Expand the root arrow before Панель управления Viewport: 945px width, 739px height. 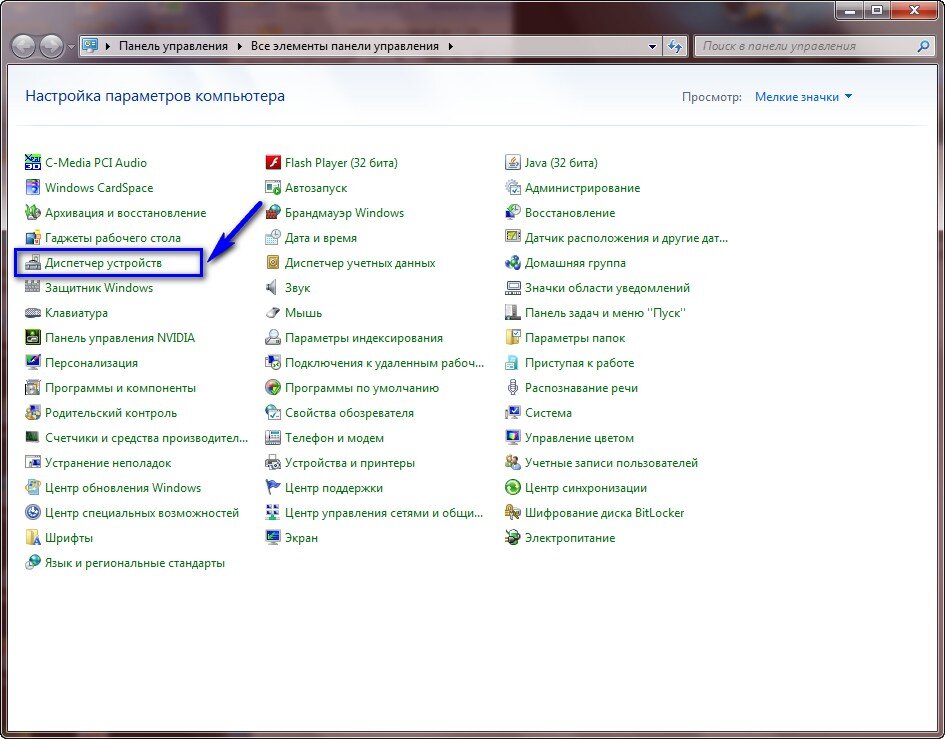[x=108, y=46]
